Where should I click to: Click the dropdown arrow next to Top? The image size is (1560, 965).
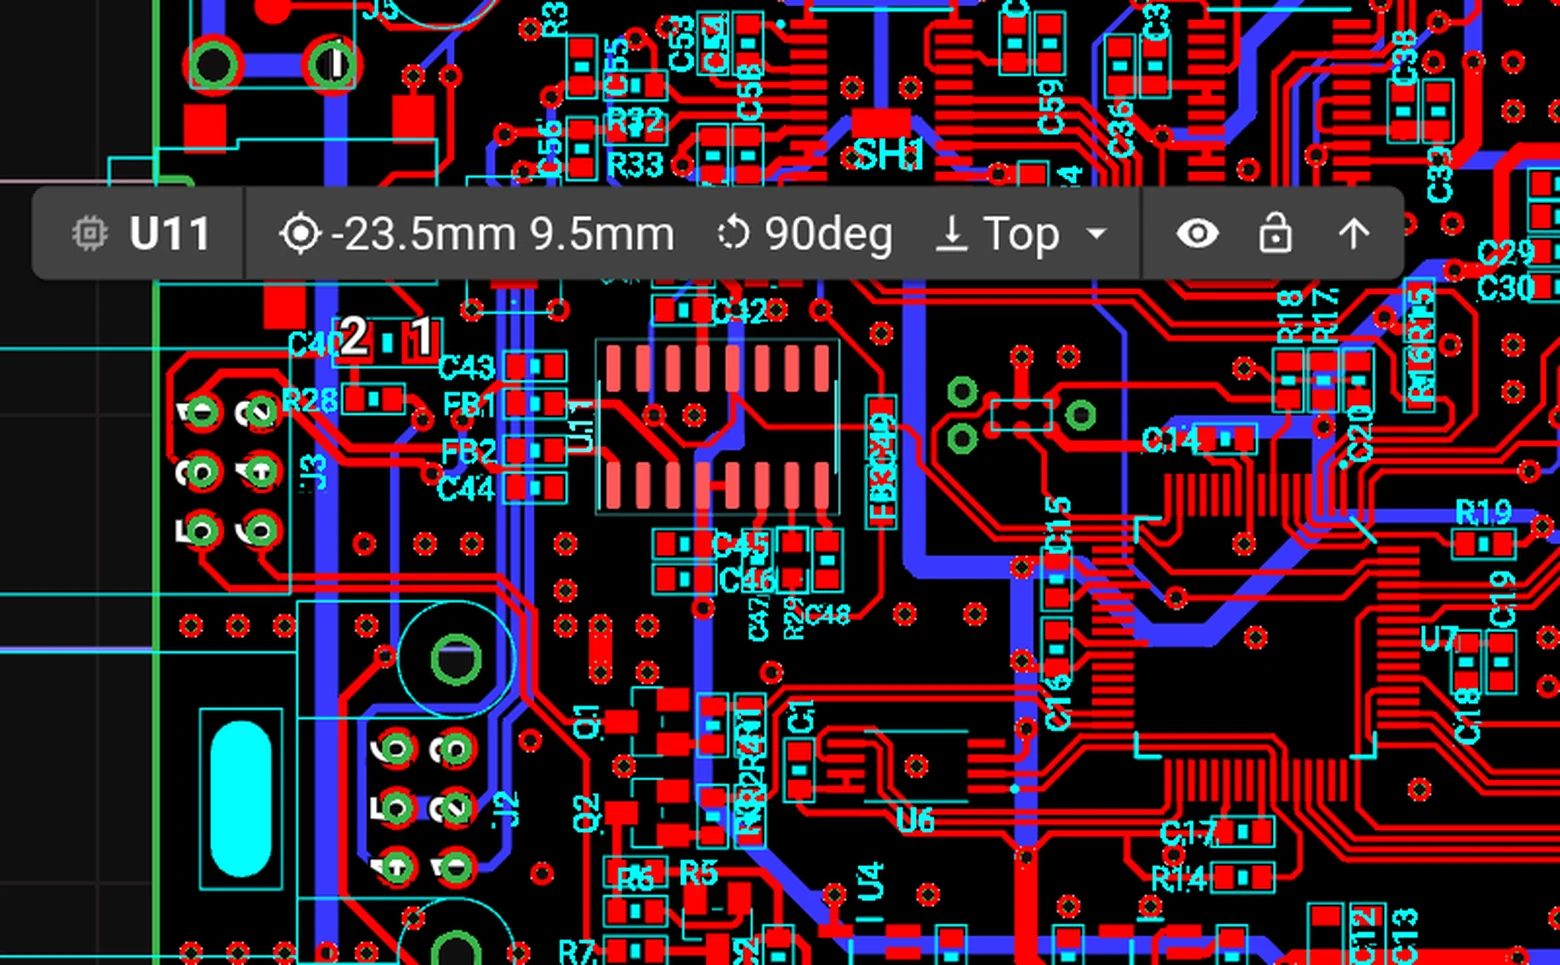[x=1096, y=234]
